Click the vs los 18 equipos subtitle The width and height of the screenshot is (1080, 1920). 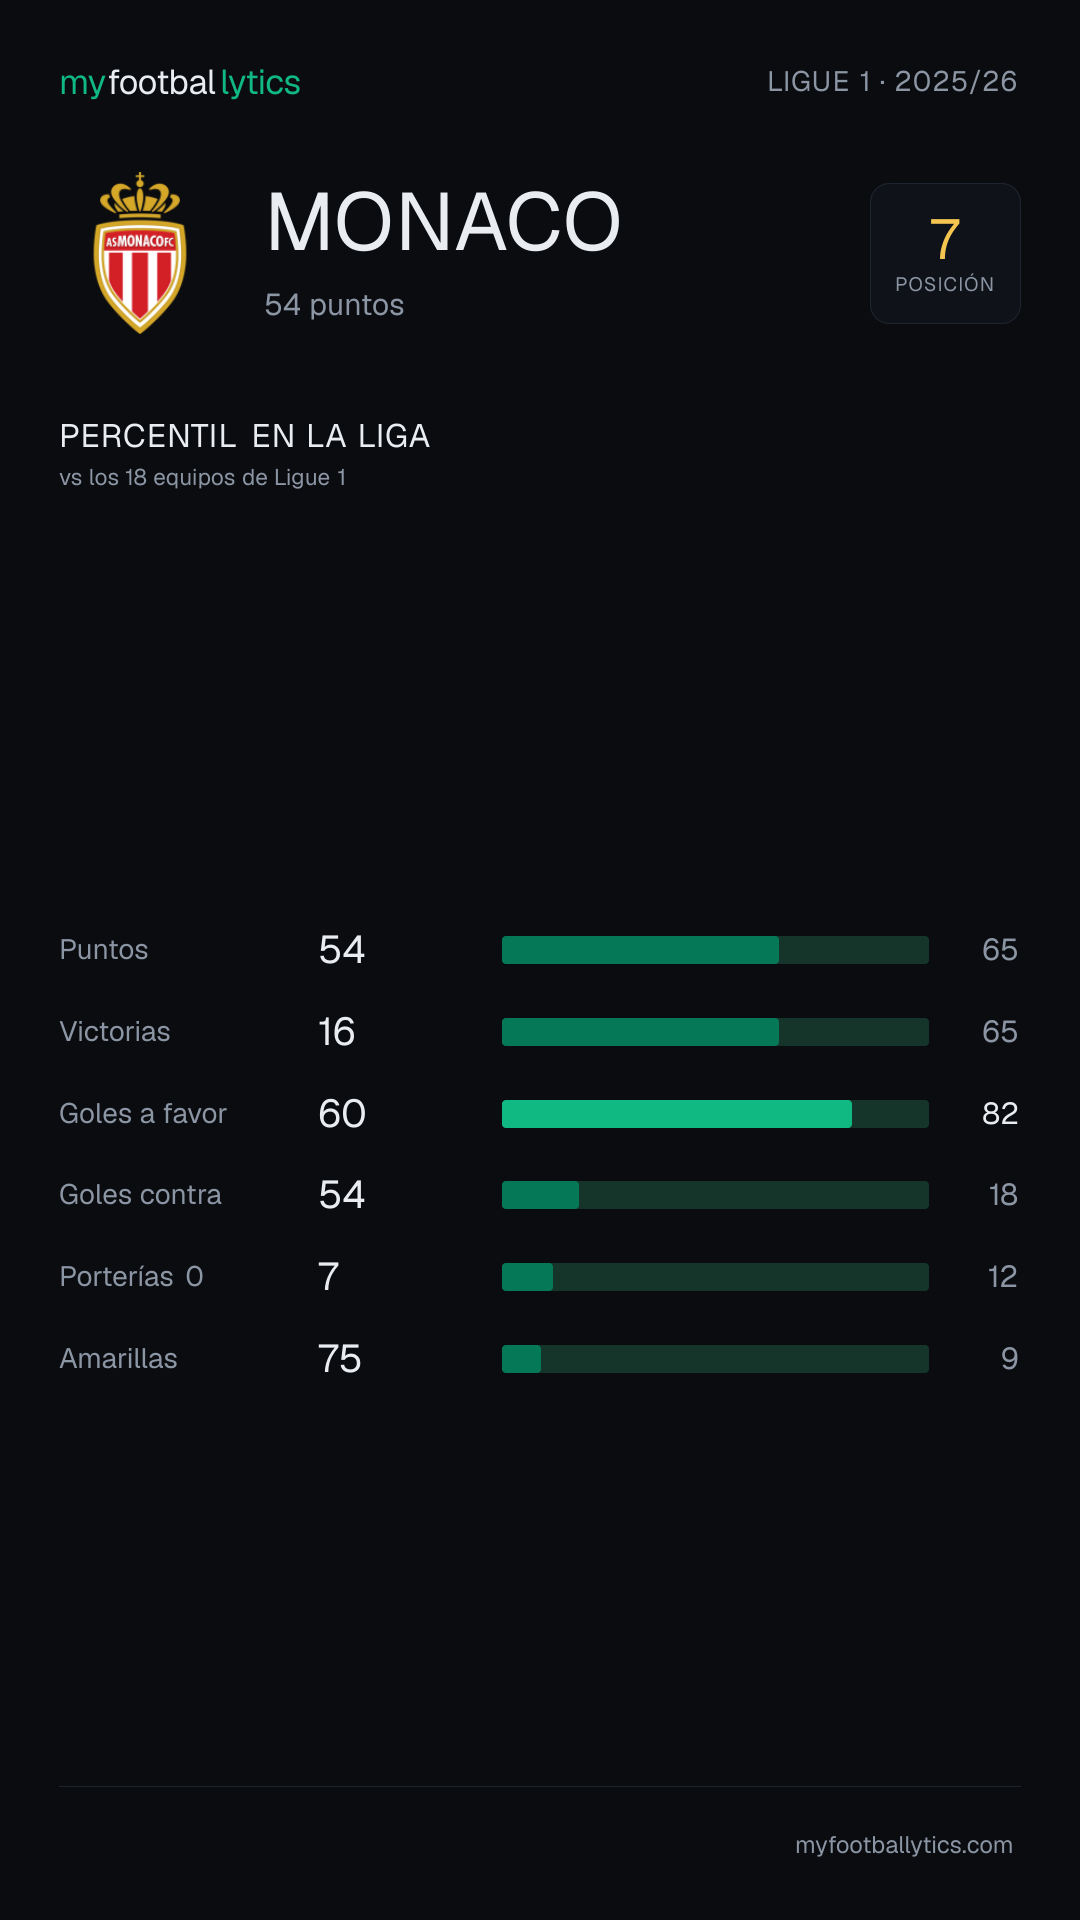tap(203, 478)
